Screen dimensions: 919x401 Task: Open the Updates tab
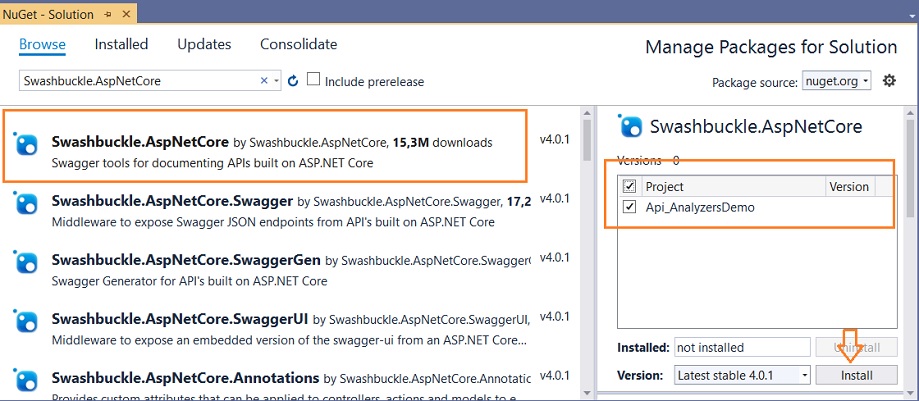(x=204, y=45)
